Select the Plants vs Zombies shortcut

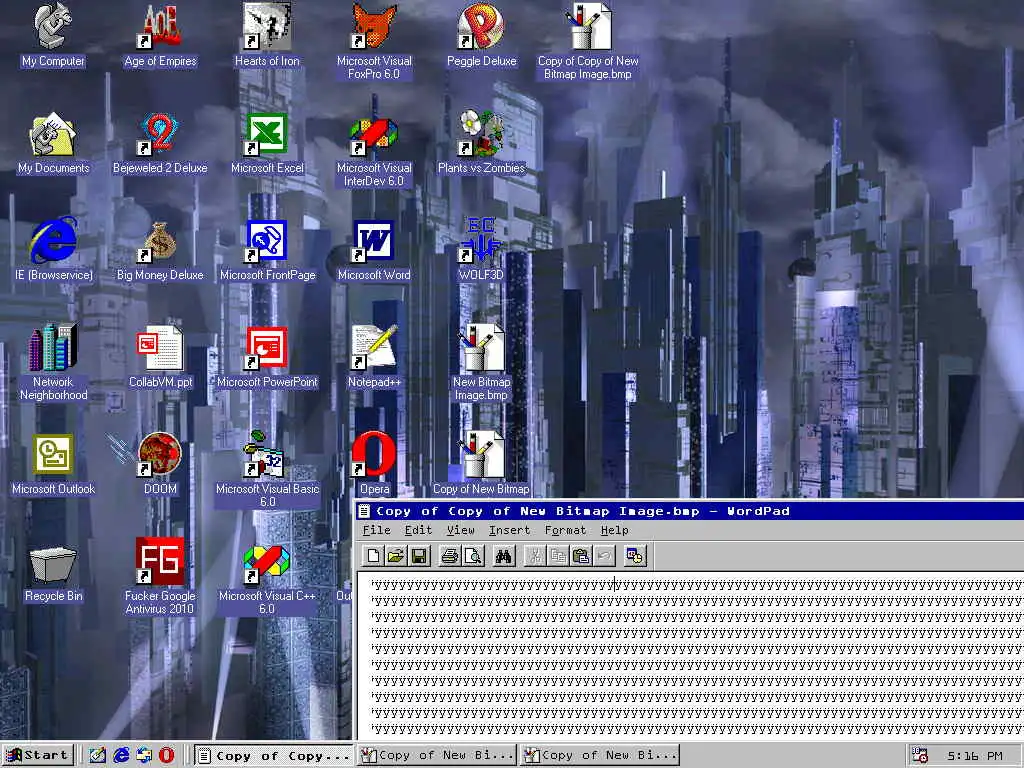tap(481, 143)
